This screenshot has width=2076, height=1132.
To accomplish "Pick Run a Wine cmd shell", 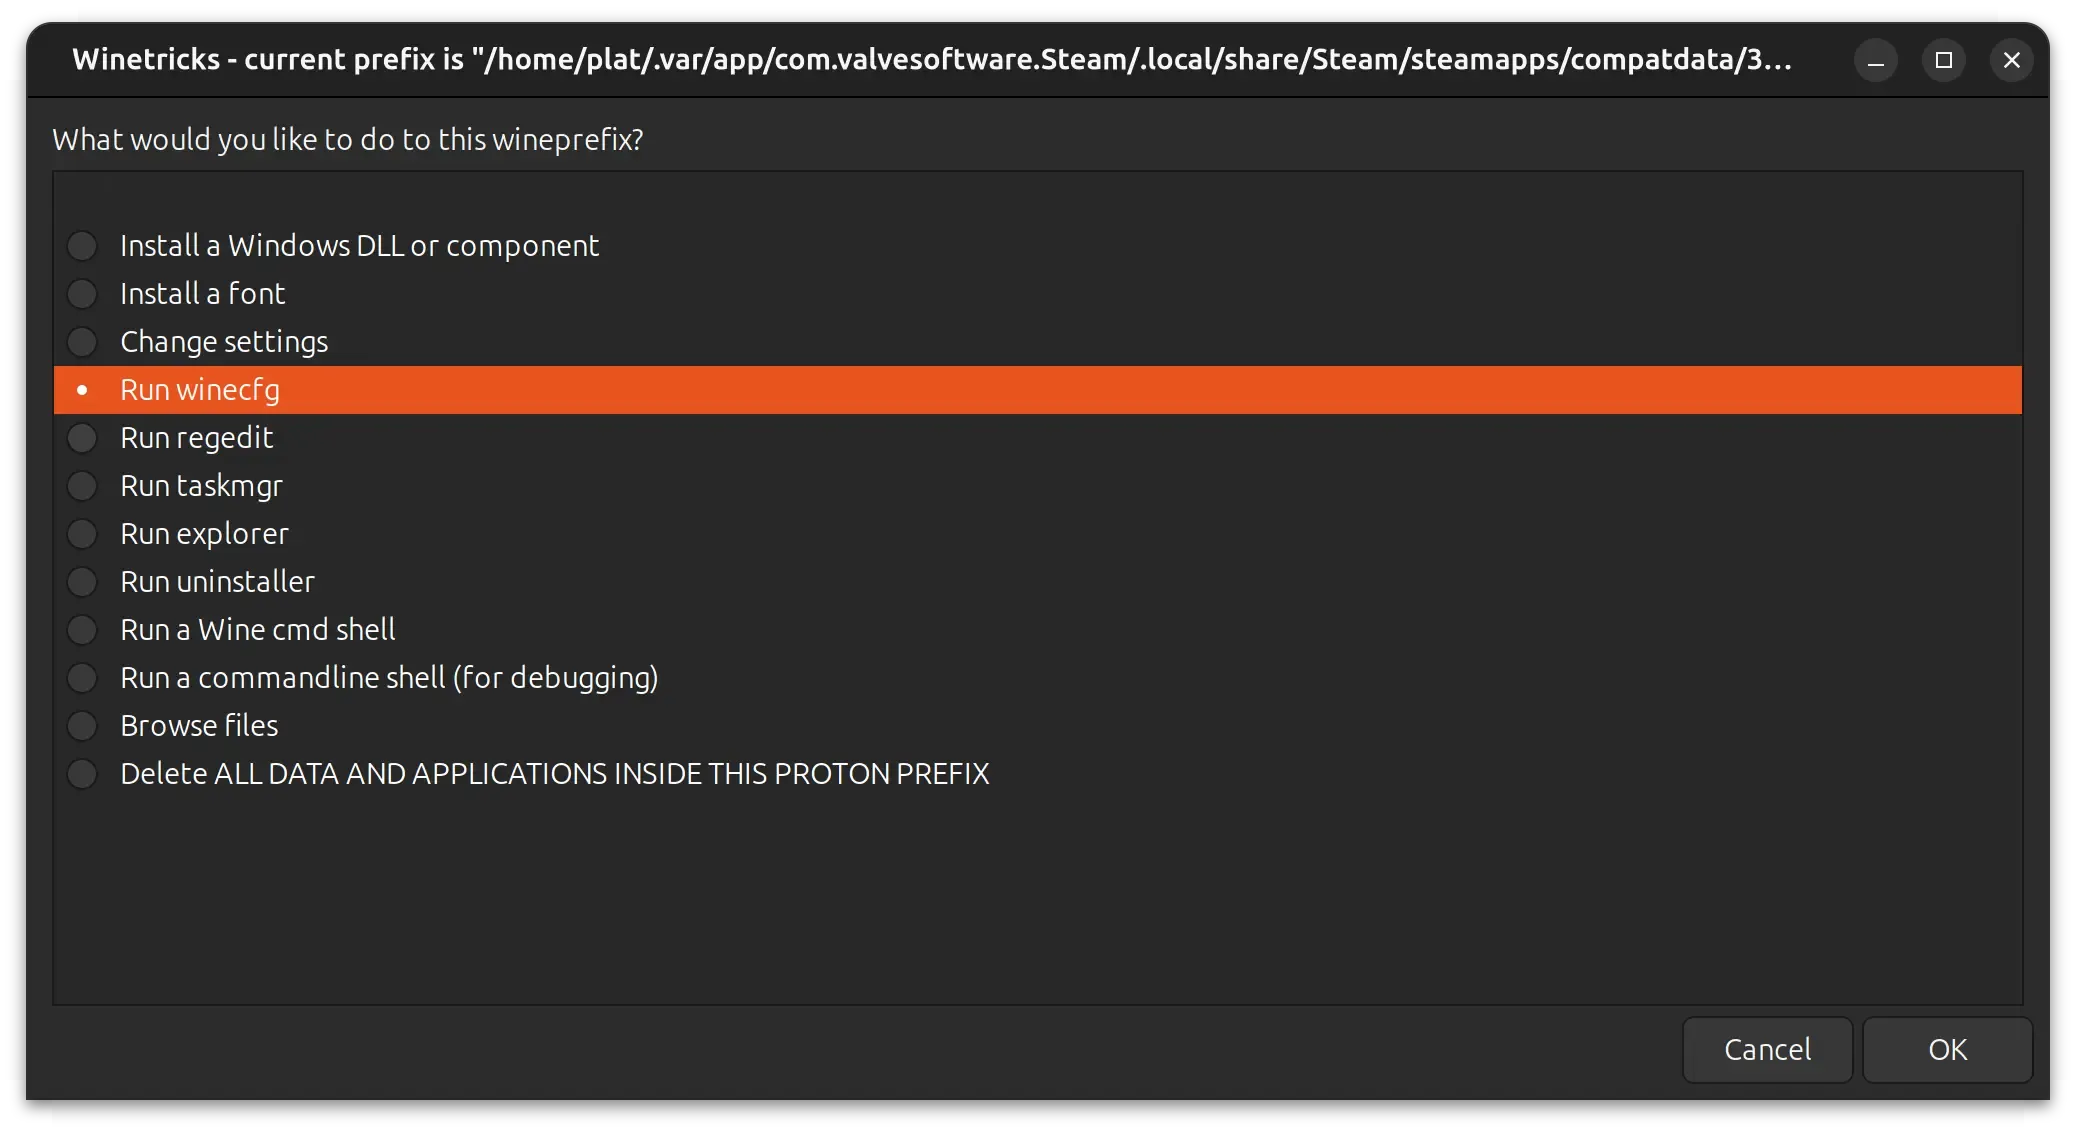I will (82, 630).
